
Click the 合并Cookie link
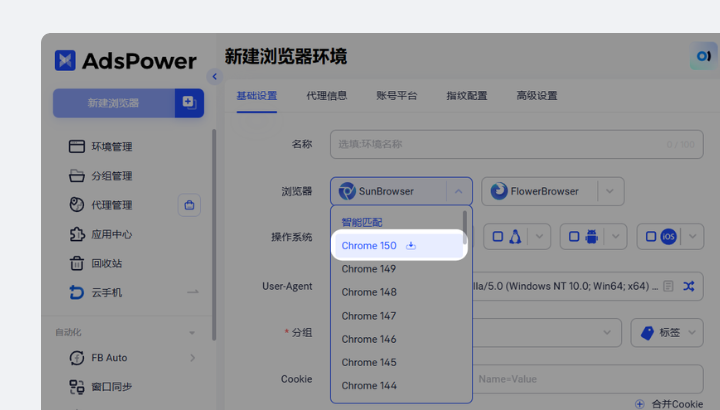pos(677,404)
